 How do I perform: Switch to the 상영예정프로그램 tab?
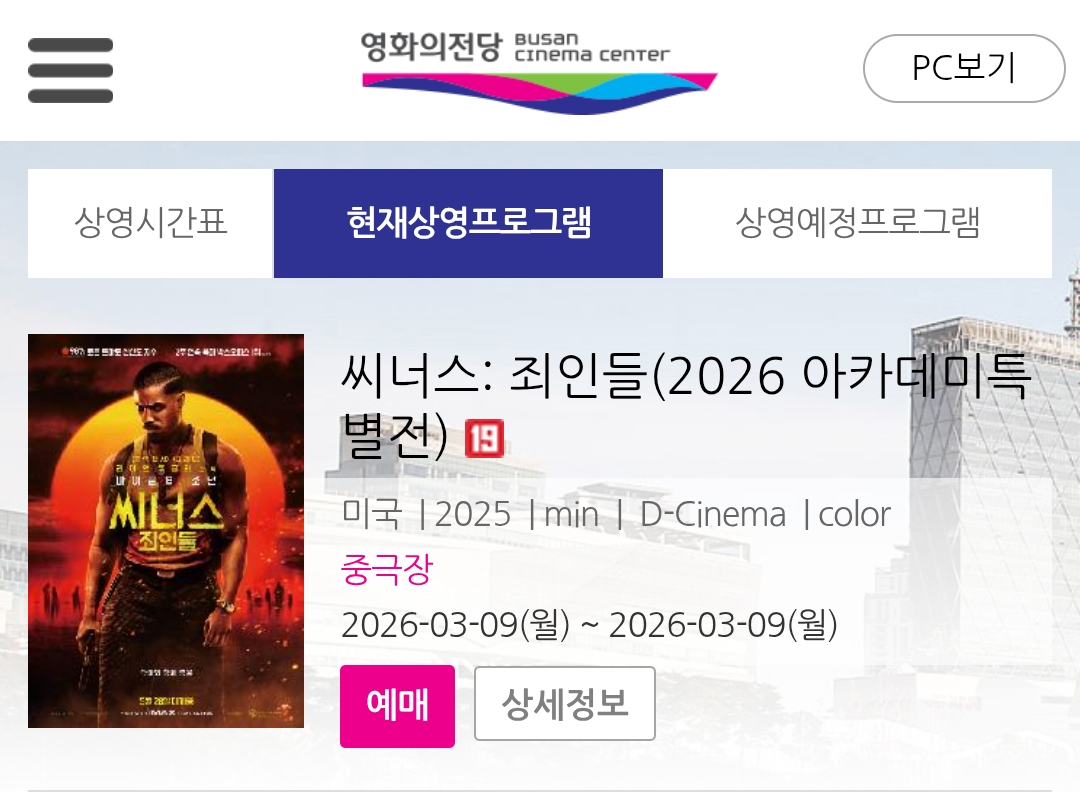(x=858, y=223)
